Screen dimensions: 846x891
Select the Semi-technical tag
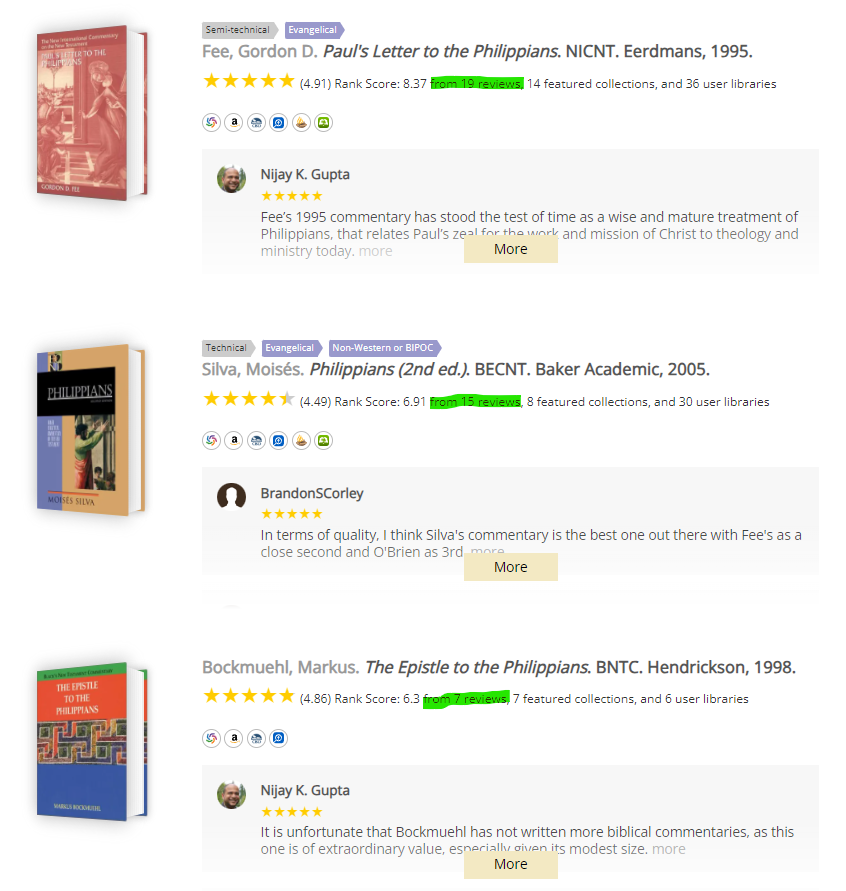coord(239,30)
